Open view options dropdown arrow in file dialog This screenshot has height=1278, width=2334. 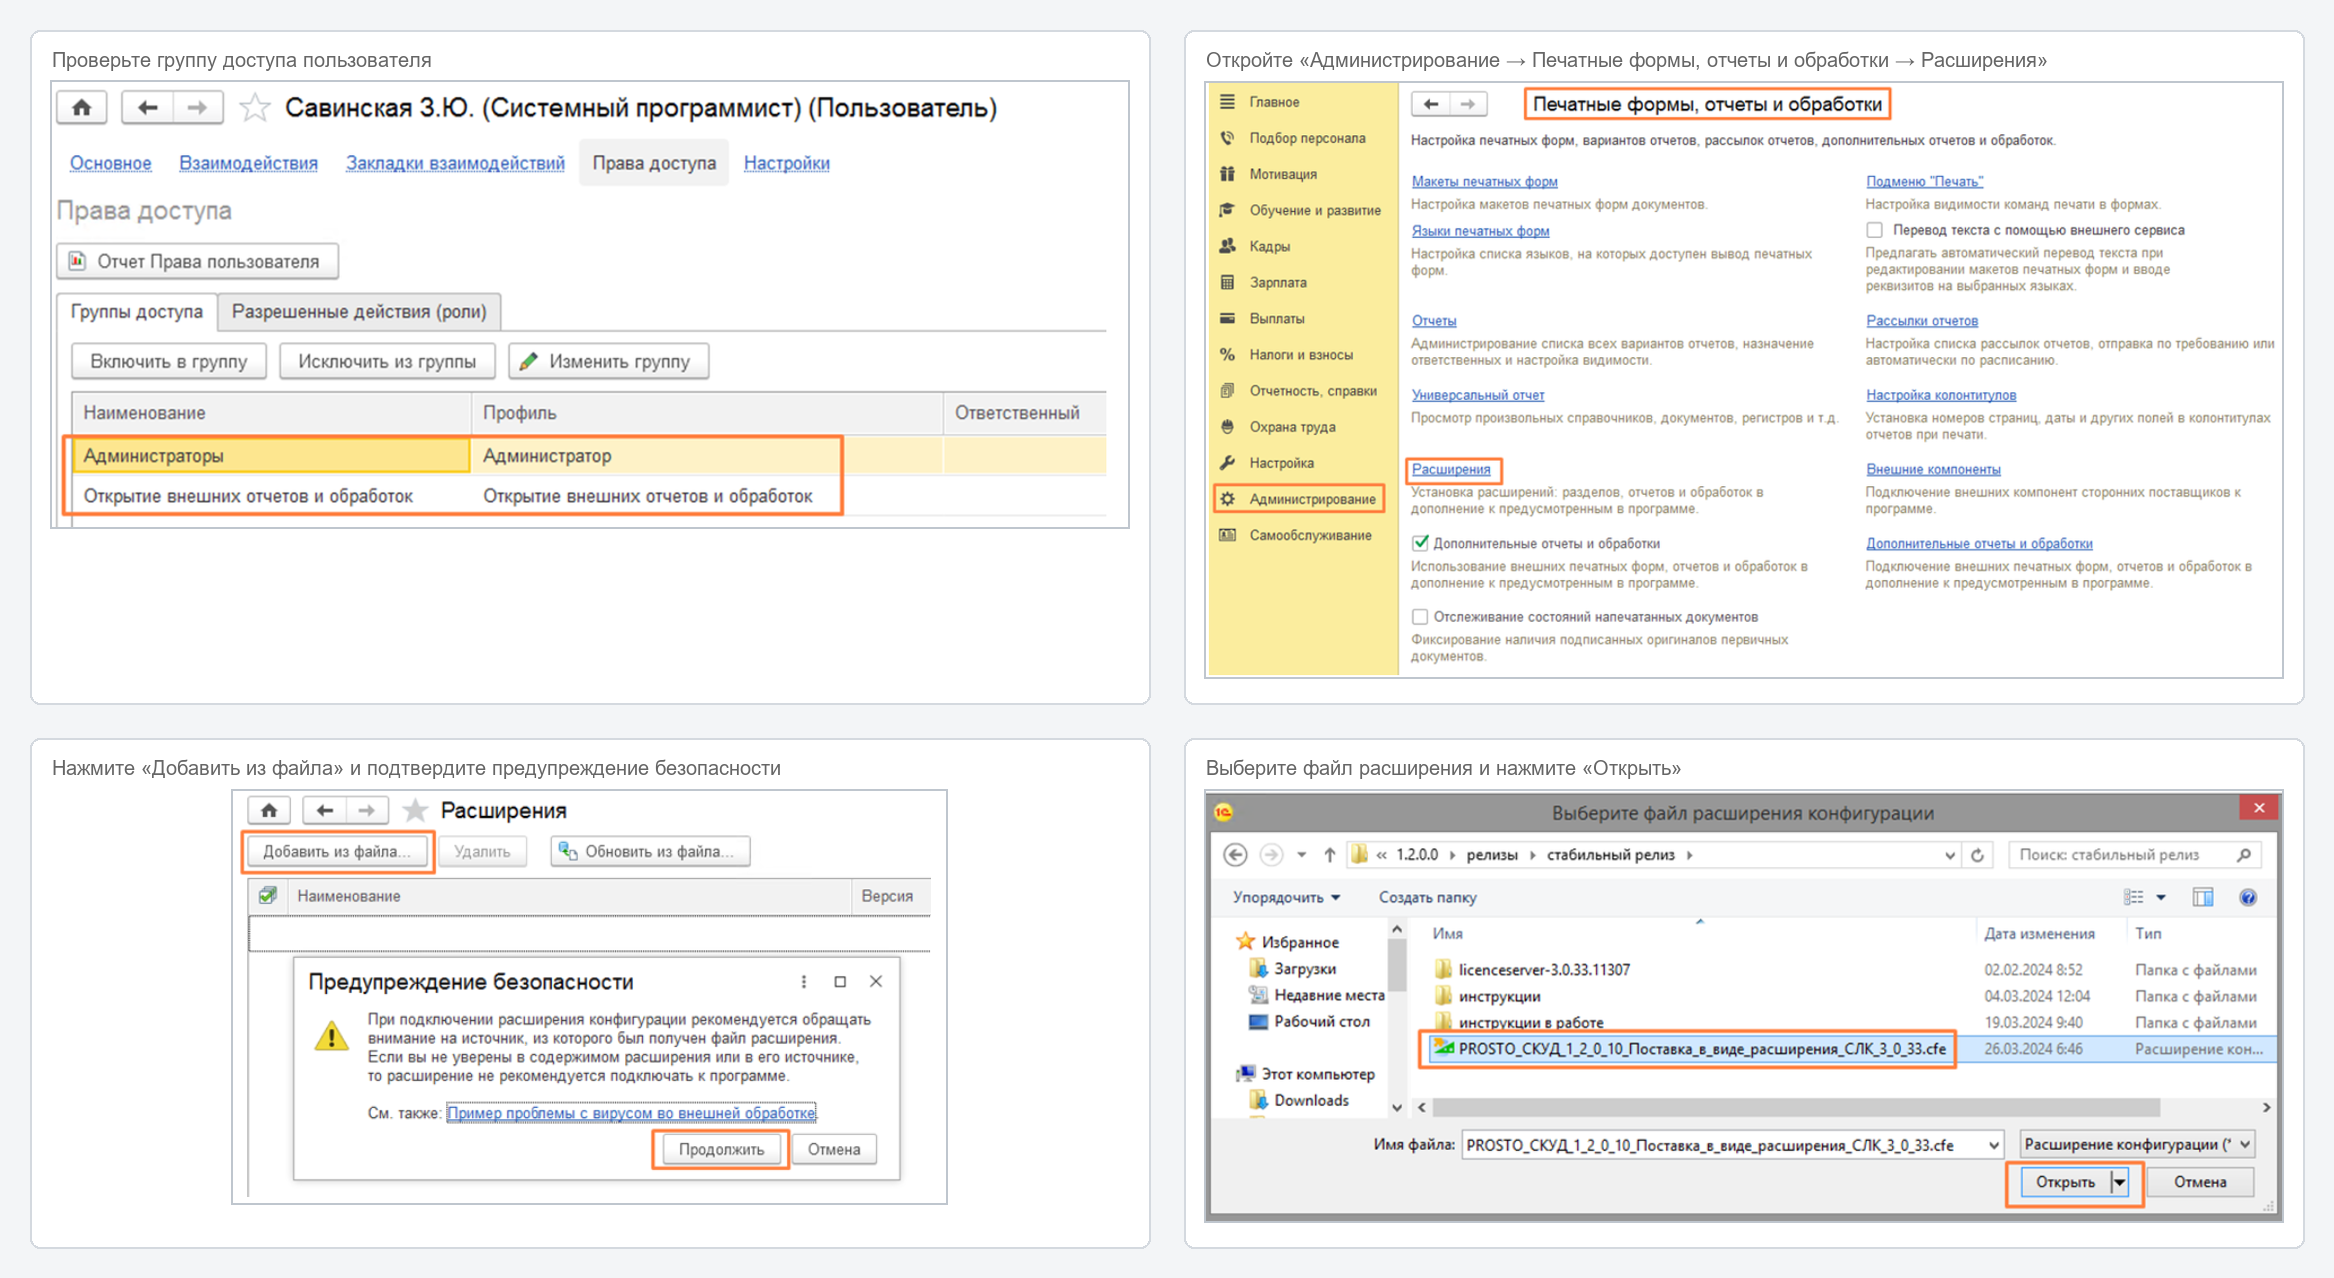(2161, 897)
